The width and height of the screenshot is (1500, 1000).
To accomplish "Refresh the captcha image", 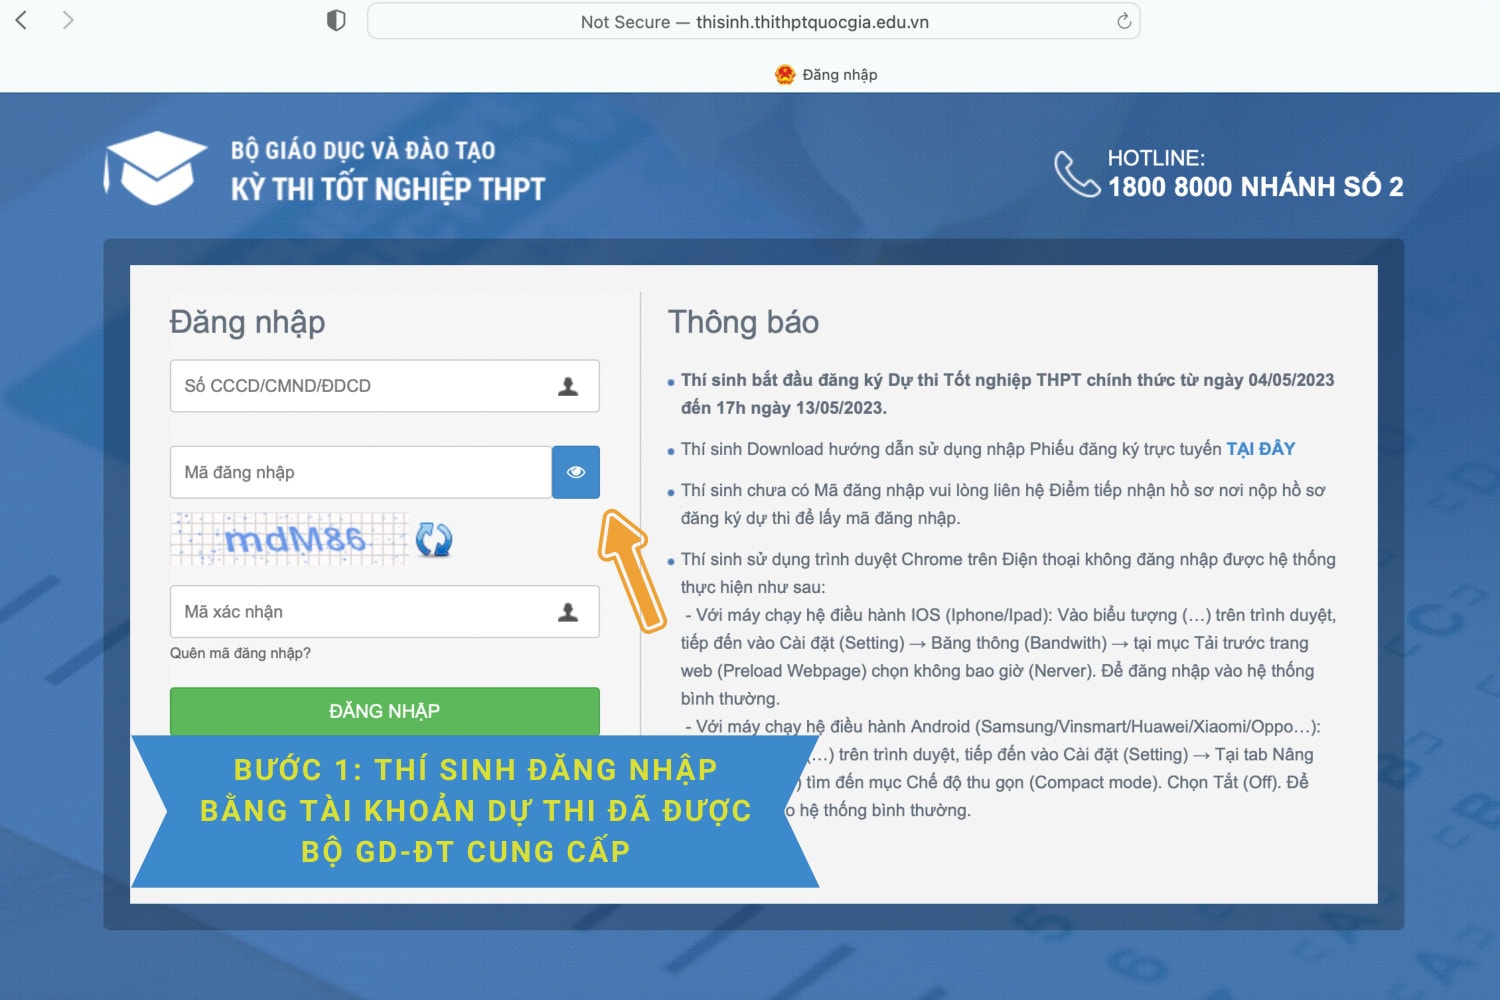I will pyautogui.click(x=434, y=540).
